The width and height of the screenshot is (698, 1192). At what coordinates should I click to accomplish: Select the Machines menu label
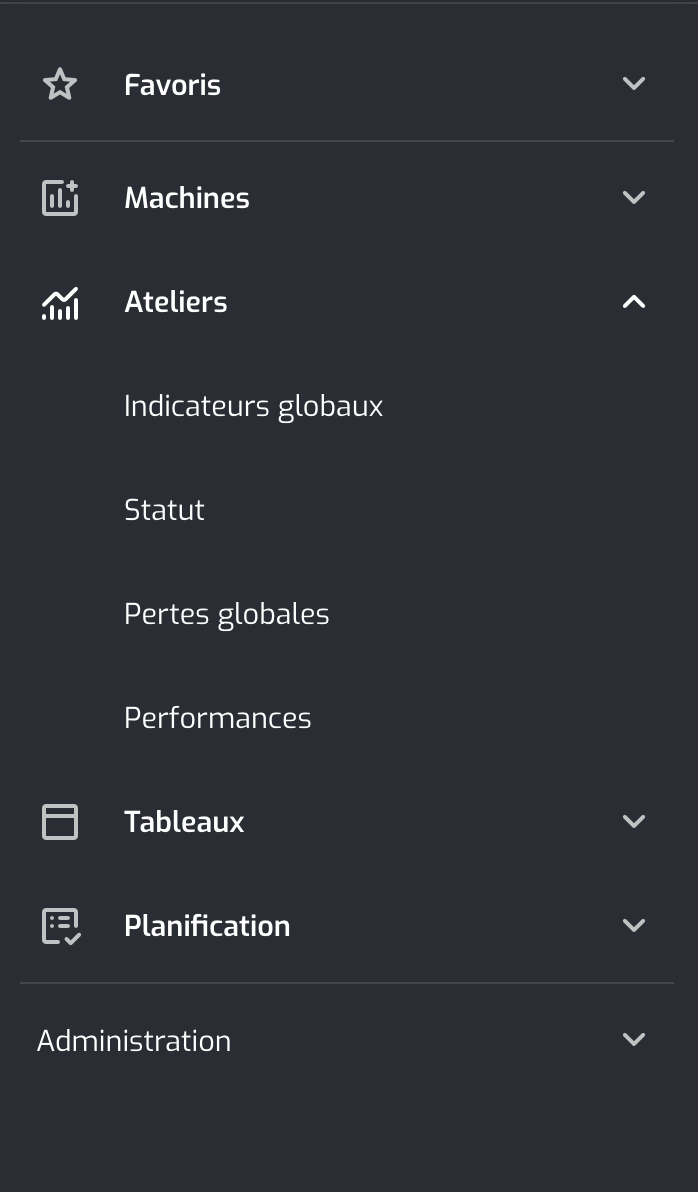pyautogui.click(x=187, y=198)
